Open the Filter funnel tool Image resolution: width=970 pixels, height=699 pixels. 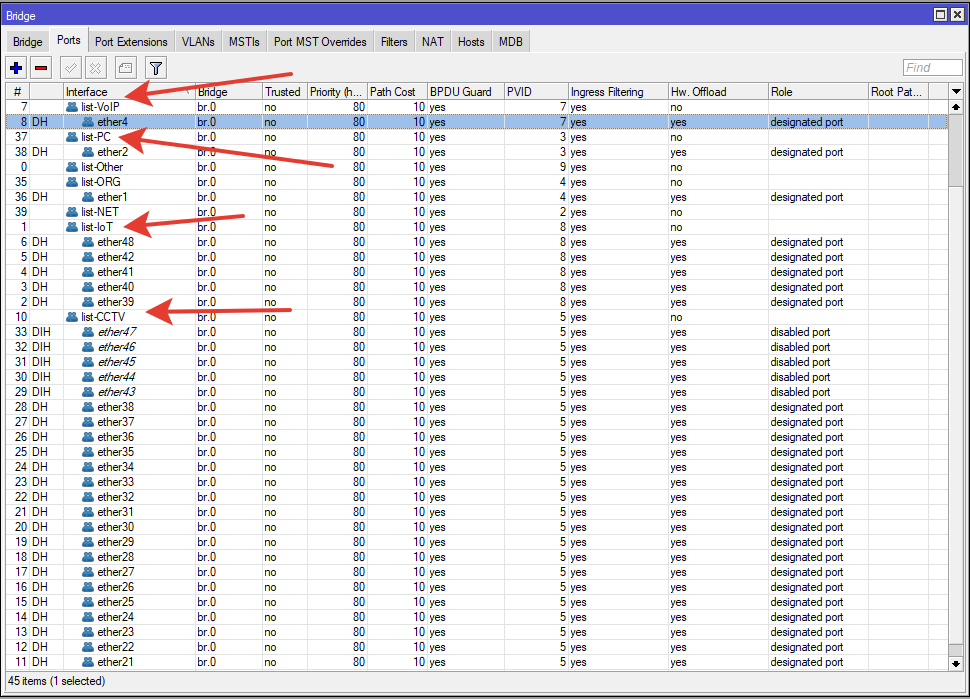pos(156,68)
